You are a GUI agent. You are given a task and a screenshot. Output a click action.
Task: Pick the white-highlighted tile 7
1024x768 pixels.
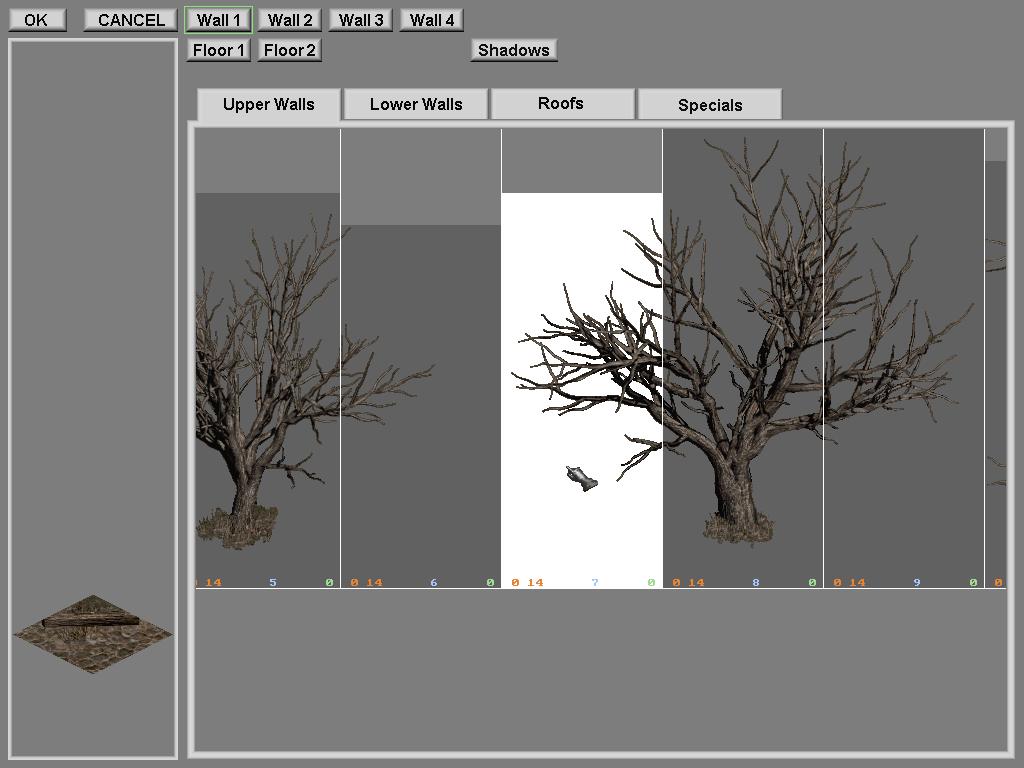pos(582,390)
